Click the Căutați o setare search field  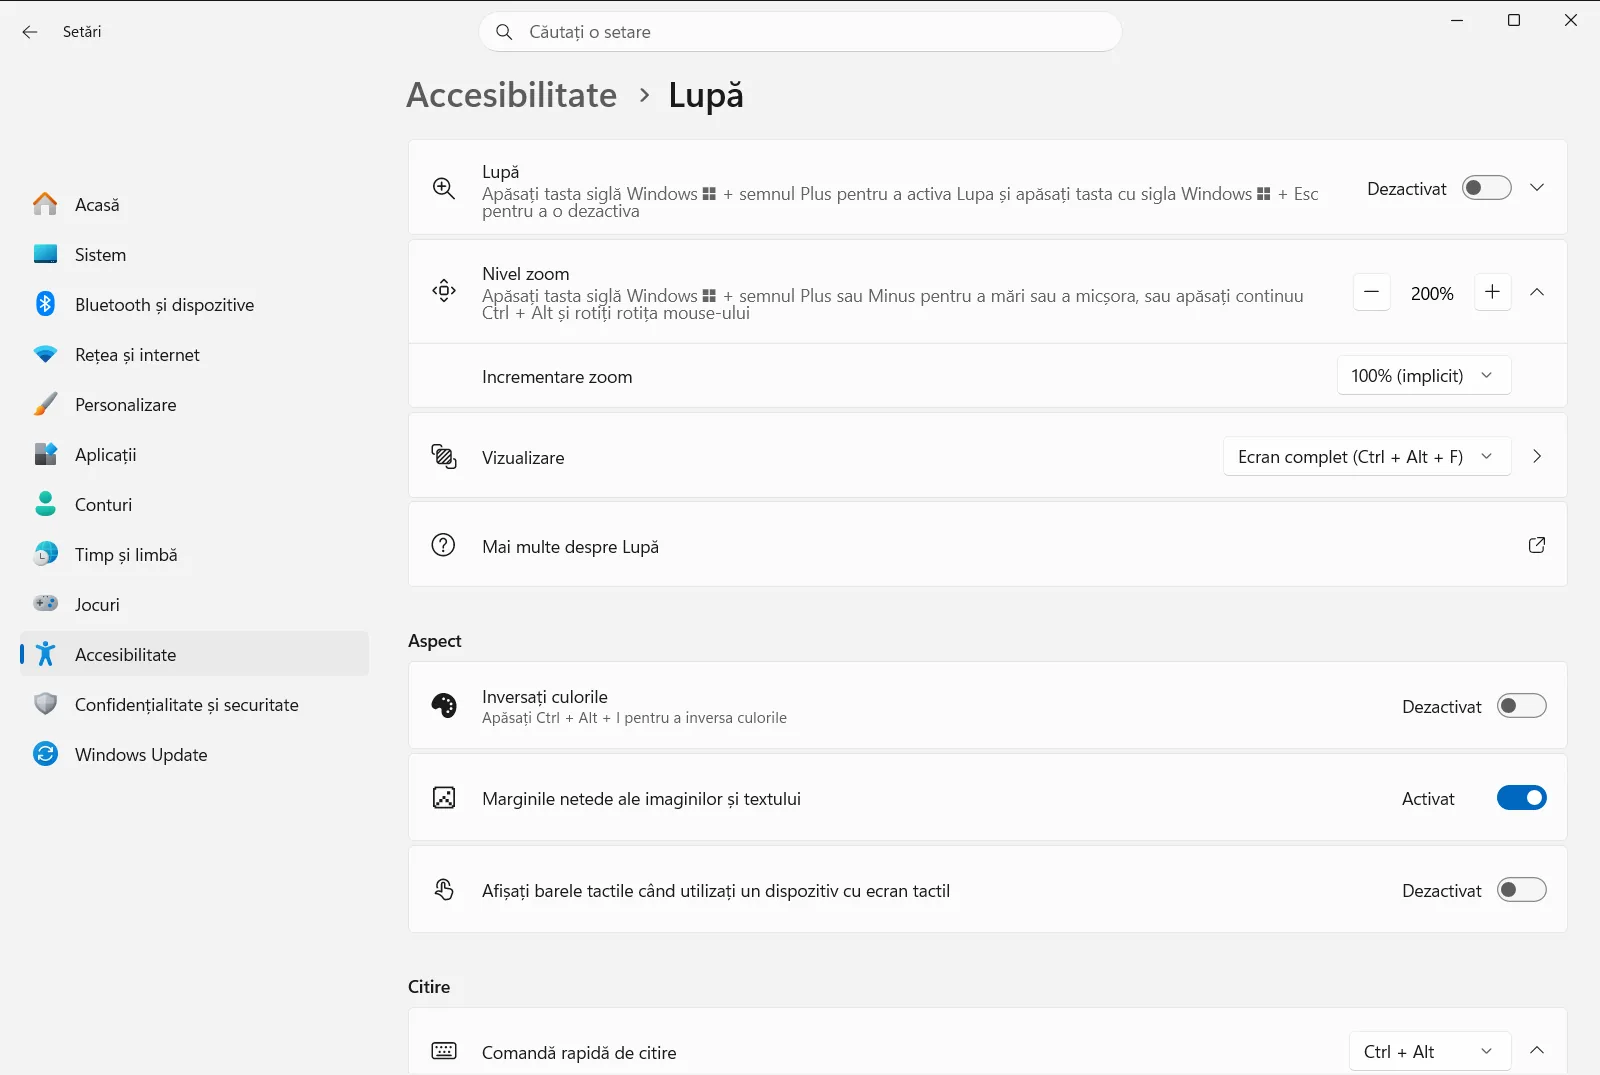click(x=800, y=32)
